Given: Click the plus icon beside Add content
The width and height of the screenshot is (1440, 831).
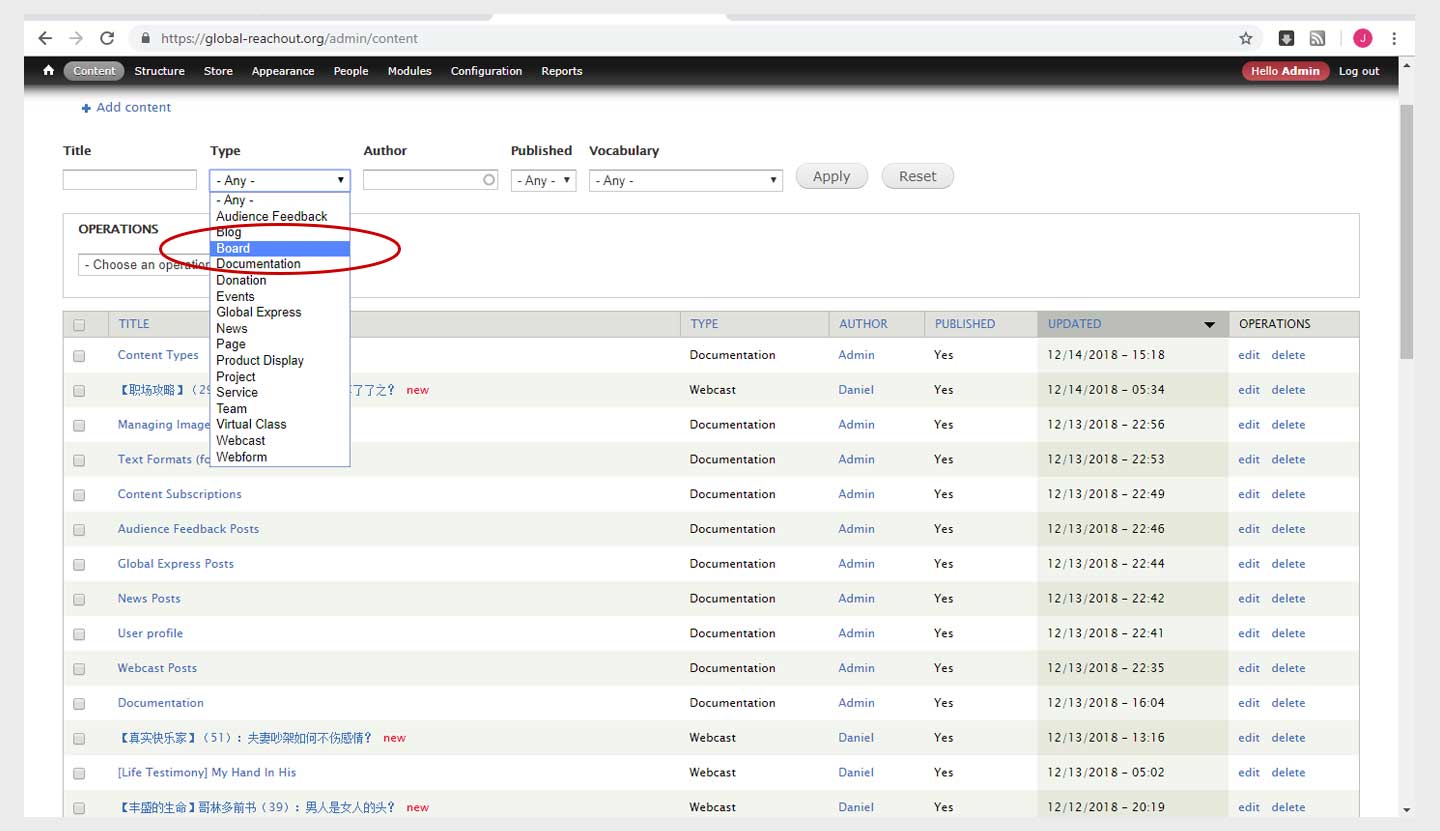Looking at the screenshot, I should coord(87,108).
